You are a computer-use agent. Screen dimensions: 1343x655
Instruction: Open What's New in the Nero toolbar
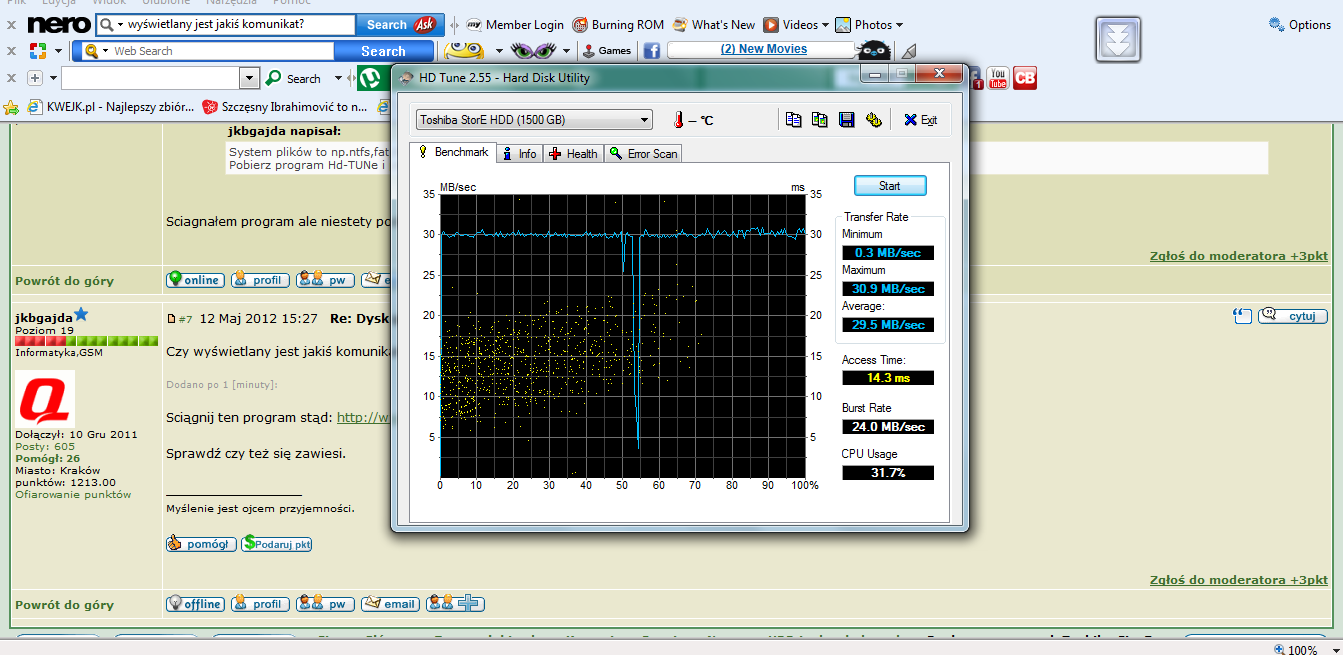pyautogui.click(x=714, y=24)
